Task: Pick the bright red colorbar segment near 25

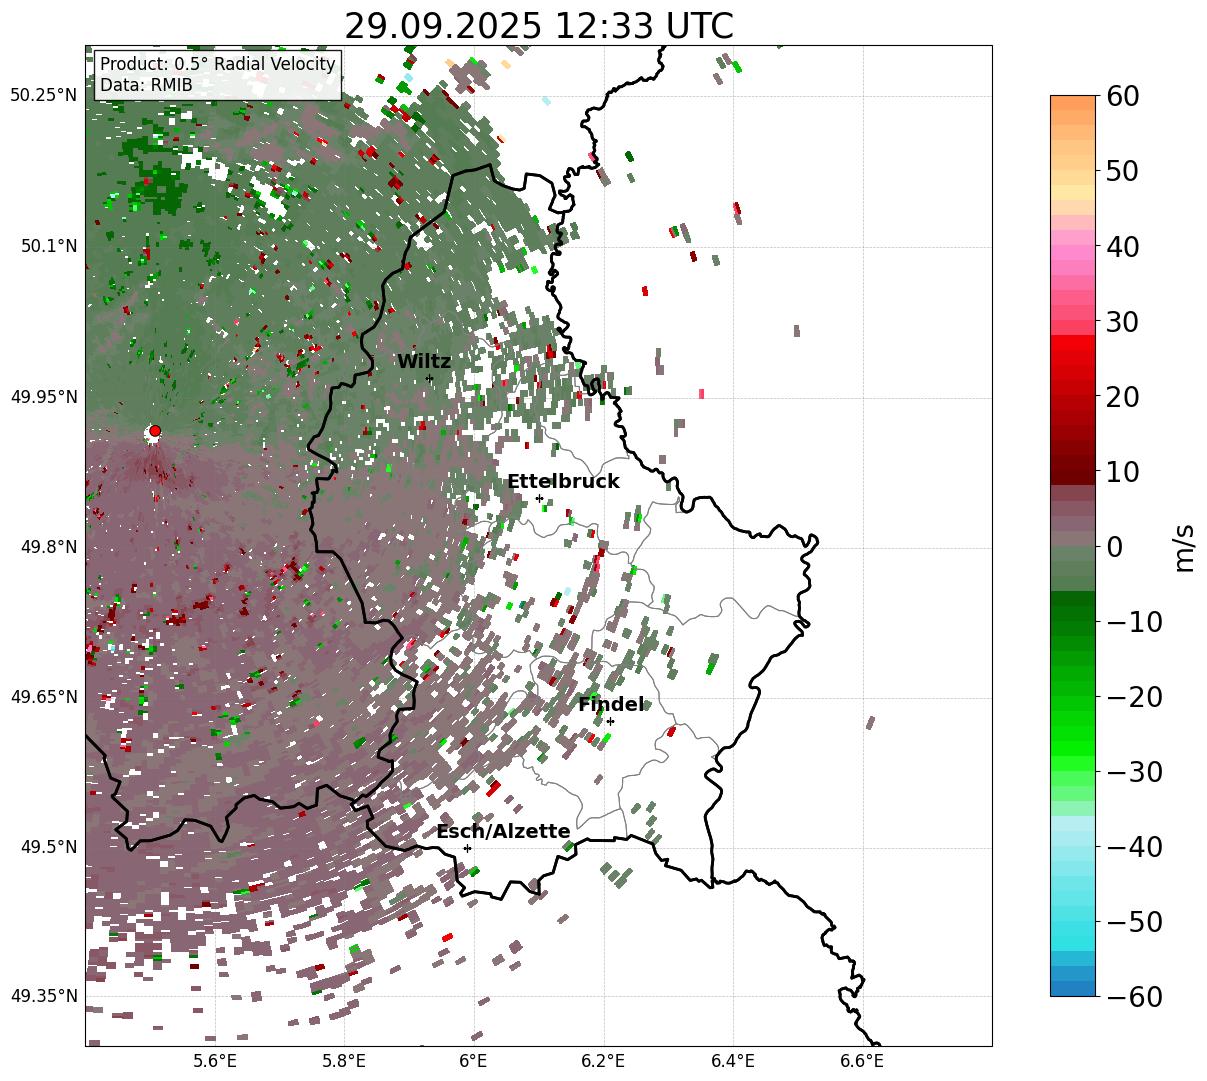Action: [x=1073, y=358]
